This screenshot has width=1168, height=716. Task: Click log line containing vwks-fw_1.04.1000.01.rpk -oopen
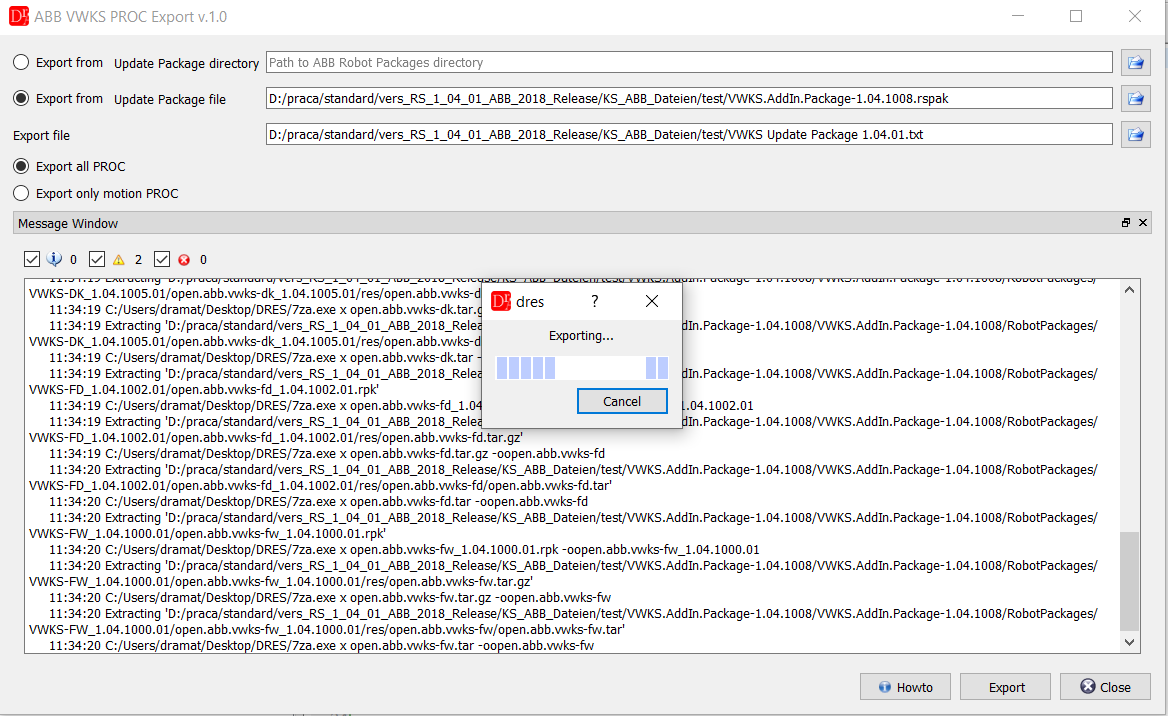pos(404,549)
